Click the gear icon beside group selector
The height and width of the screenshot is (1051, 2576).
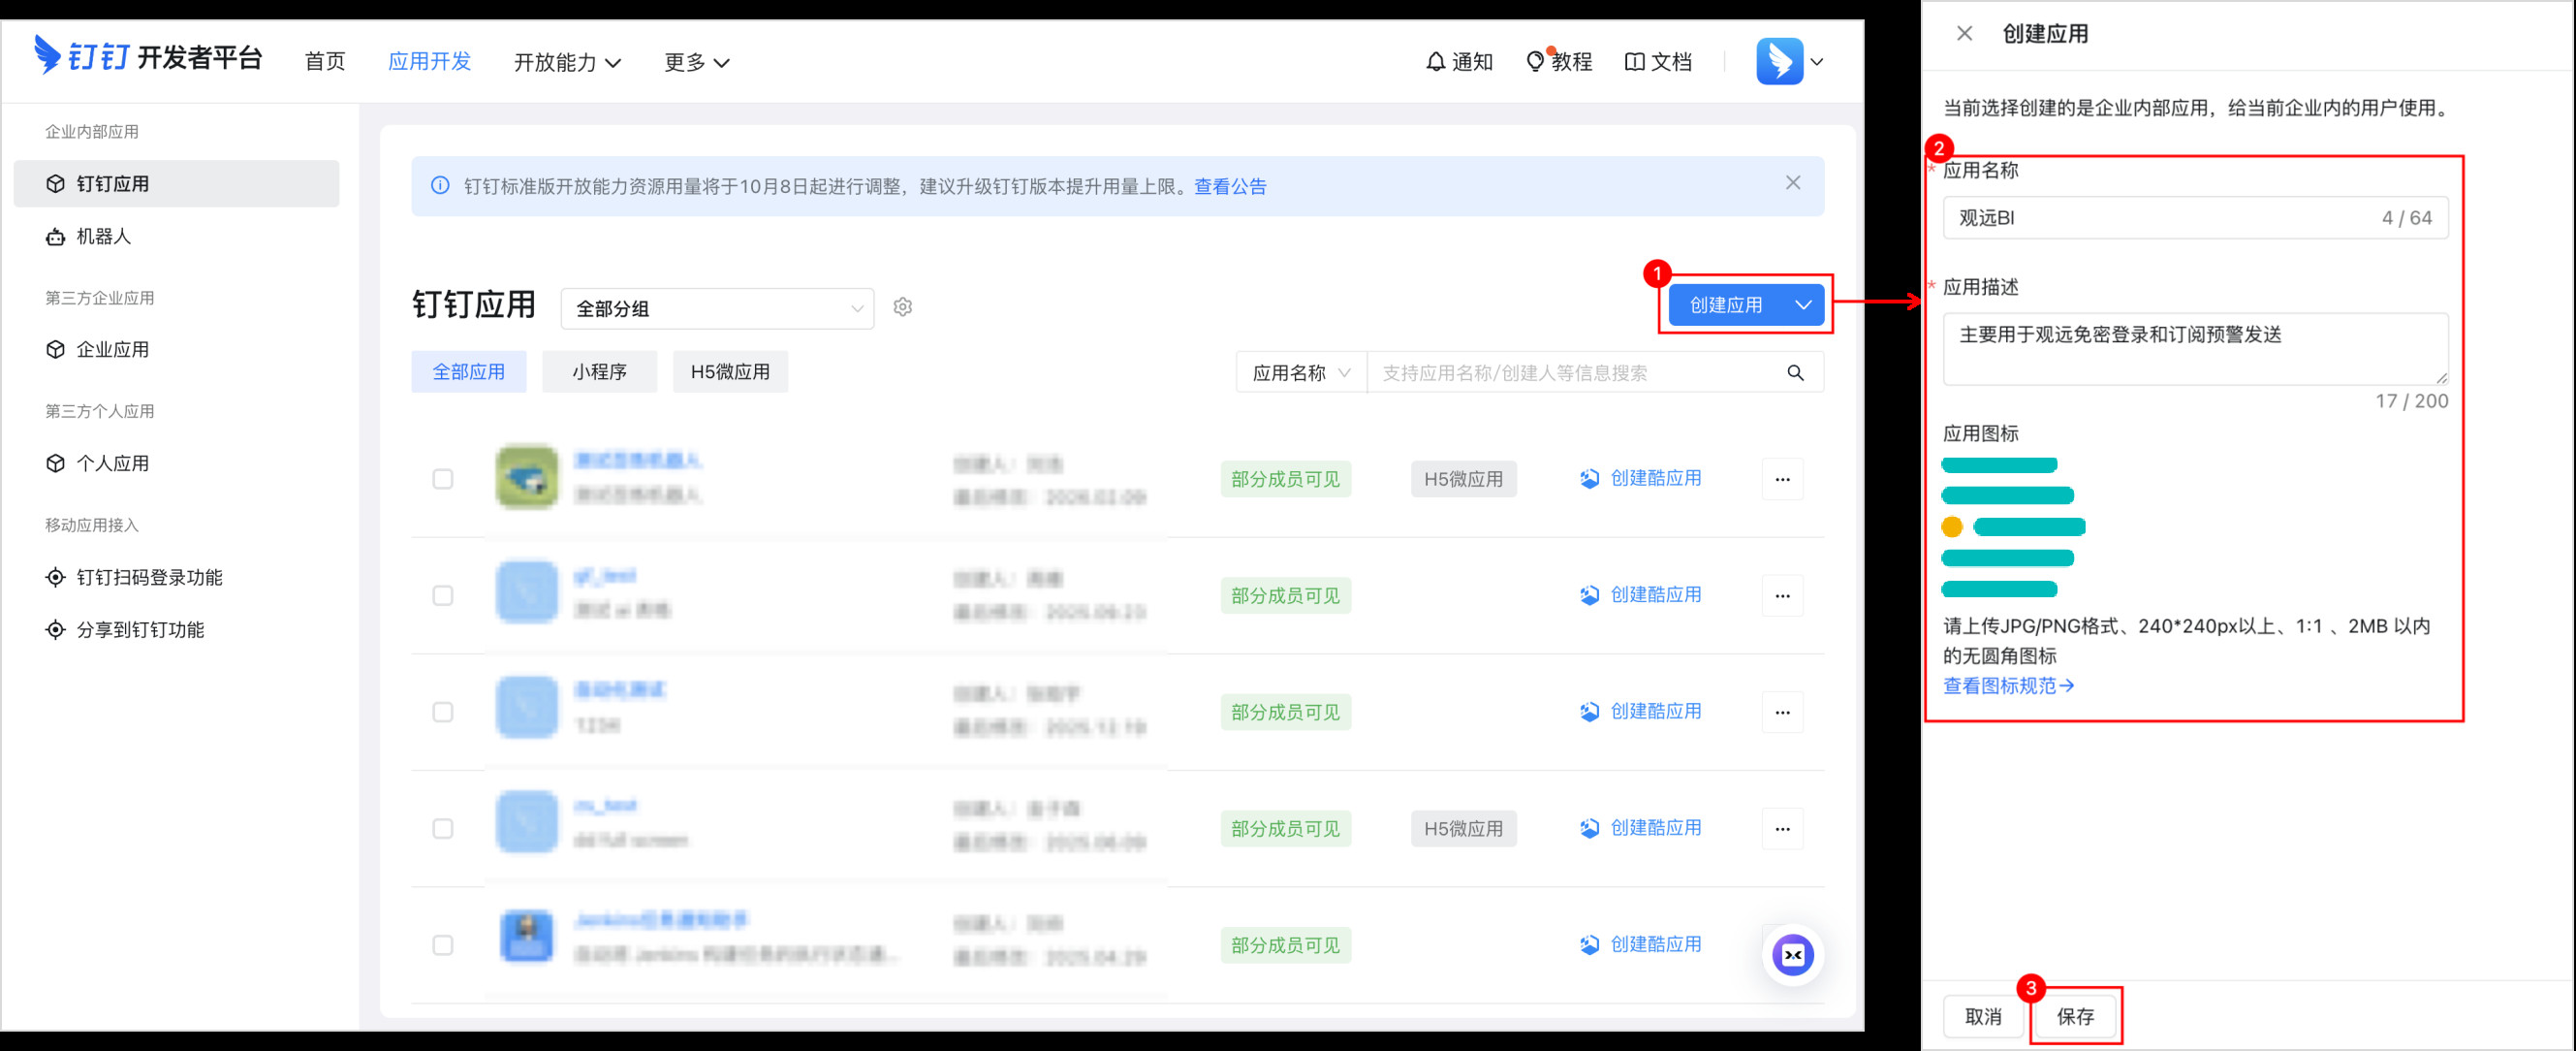[902, 307]
